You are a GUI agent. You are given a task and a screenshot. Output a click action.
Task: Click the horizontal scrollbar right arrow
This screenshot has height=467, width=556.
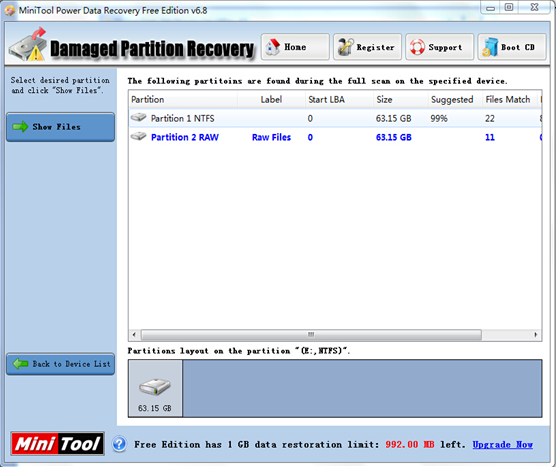pyautogui.click(x=535, y=334)
